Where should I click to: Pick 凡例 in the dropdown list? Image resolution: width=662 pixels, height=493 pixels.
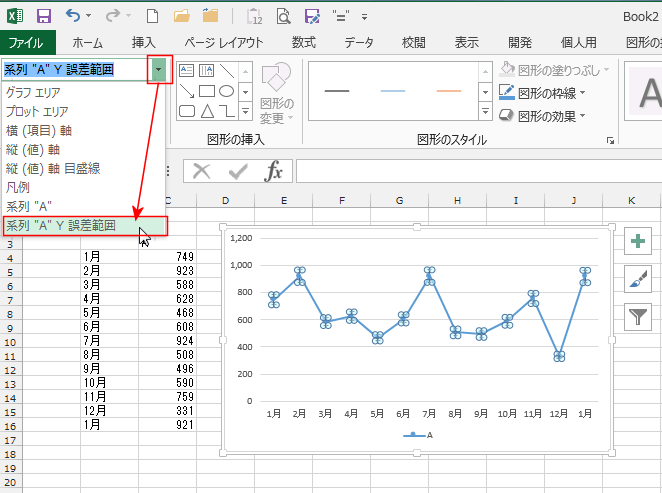[19, 187]
